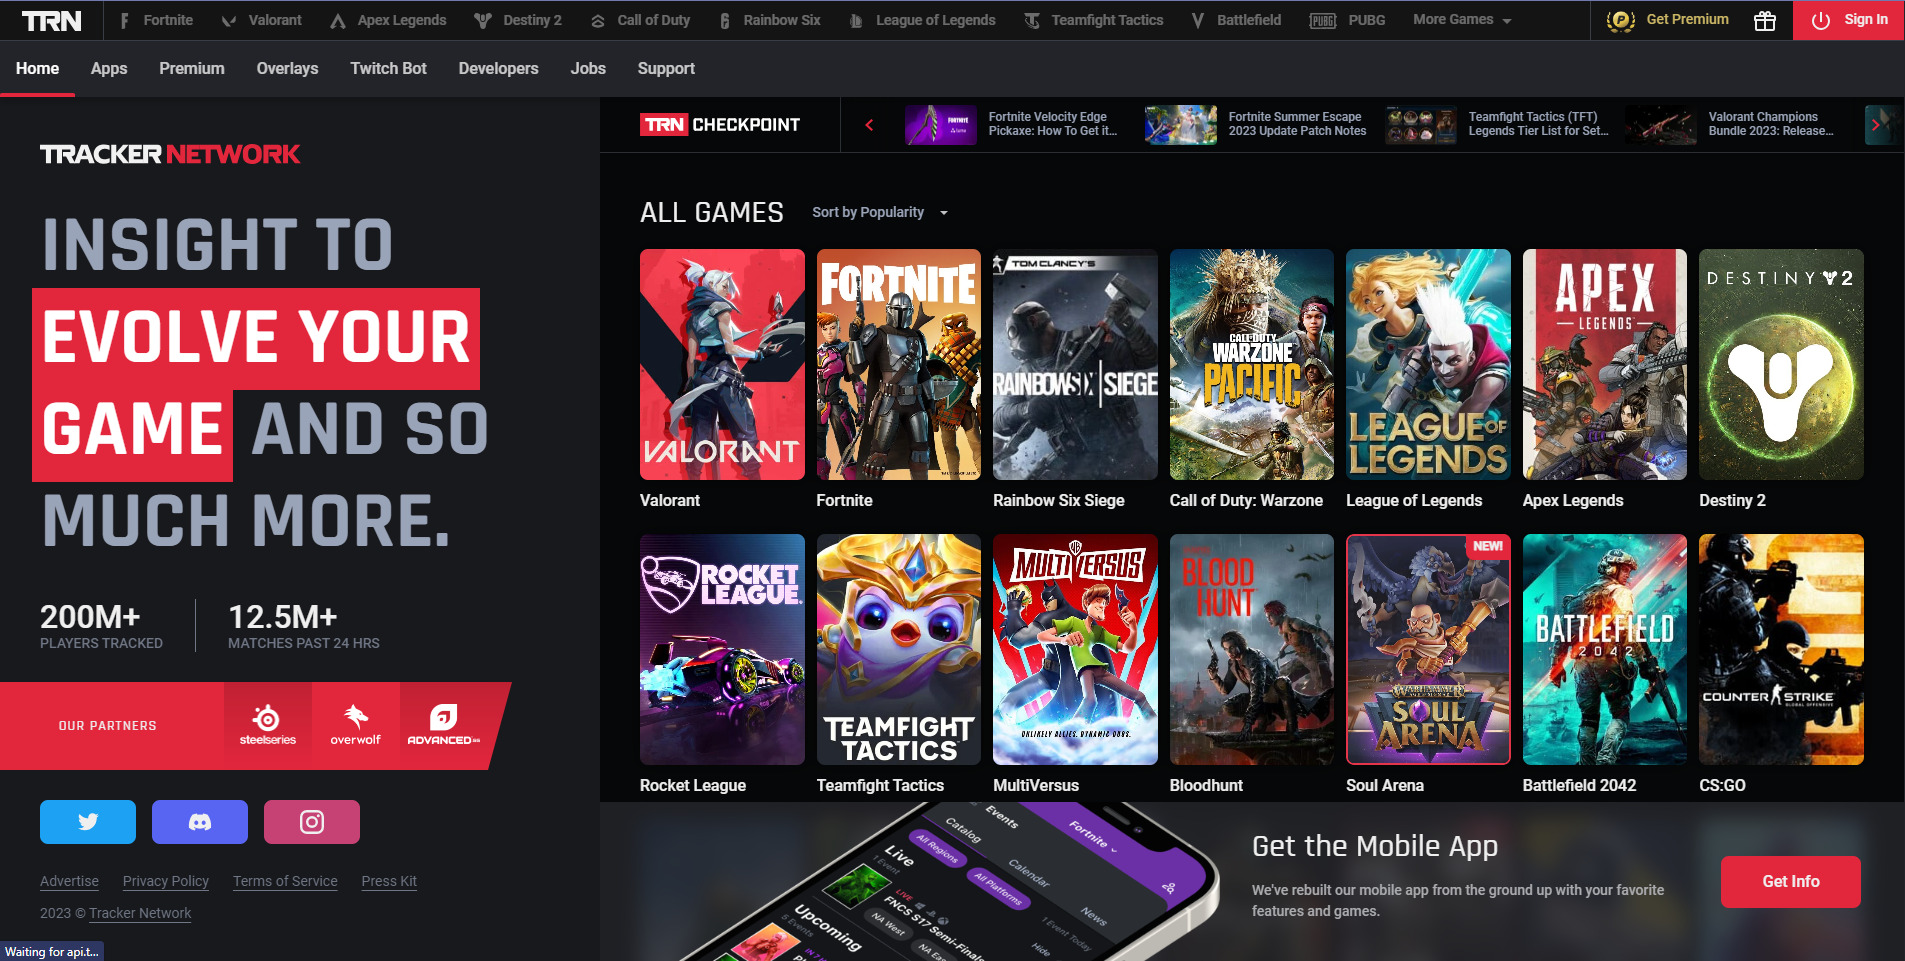Click the Get Premium link
The image size is (1905, 961).
click(1668, 20)
